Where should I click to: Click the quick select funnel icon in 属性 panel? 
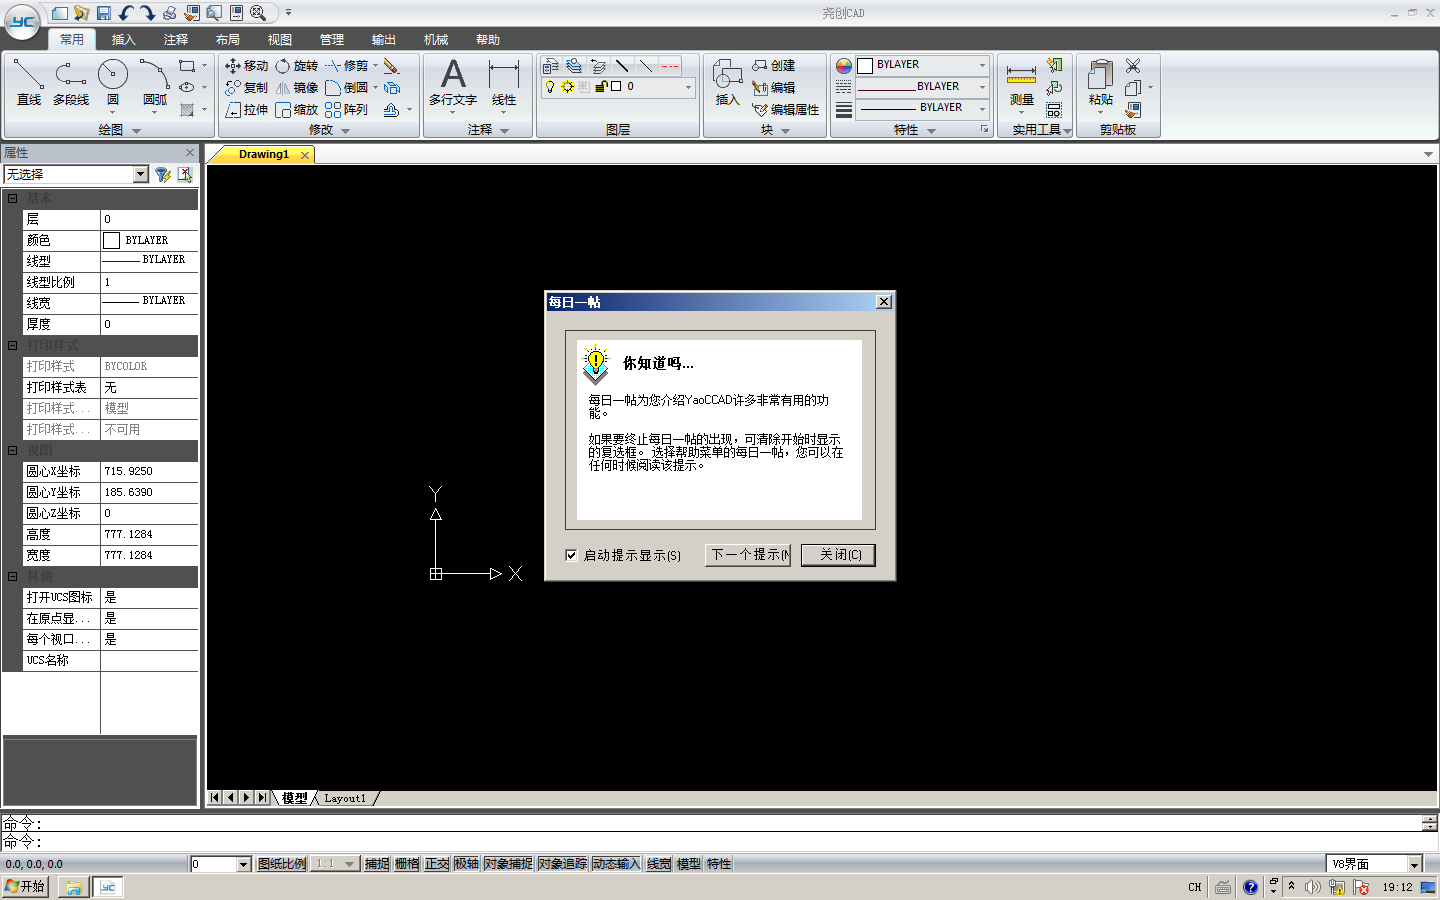(163, 175)
